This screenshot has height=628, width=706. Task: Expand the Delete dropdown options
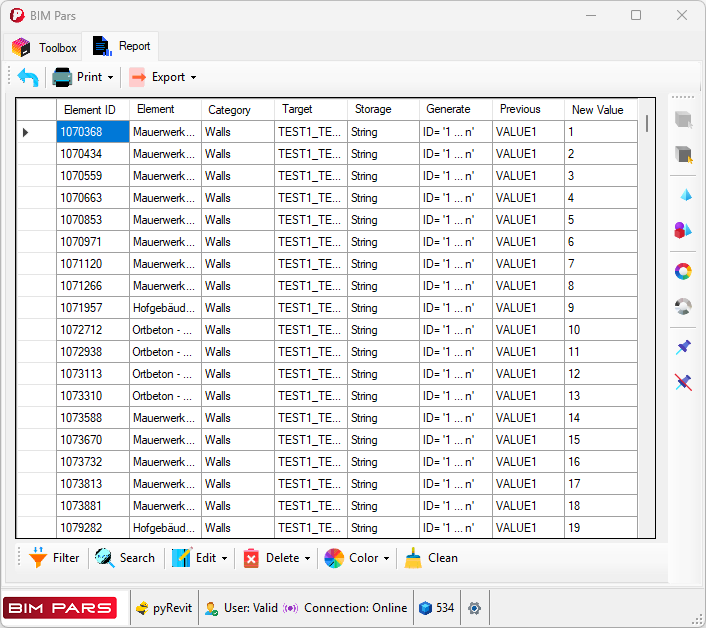tap(277, 558)
